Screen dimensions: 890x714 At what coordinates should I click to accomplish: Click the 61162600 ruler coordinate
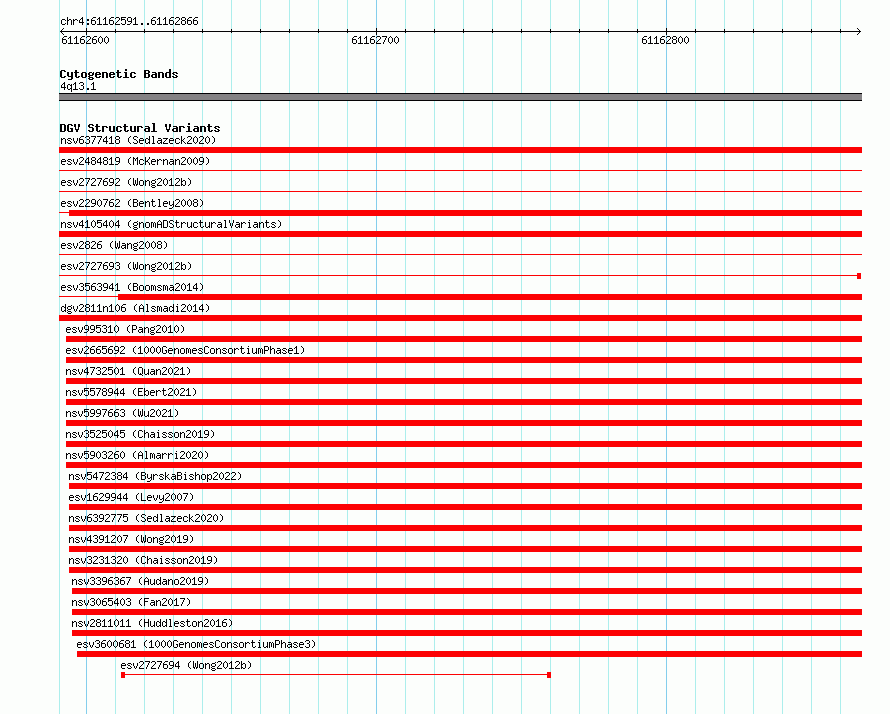pos(85,40)
